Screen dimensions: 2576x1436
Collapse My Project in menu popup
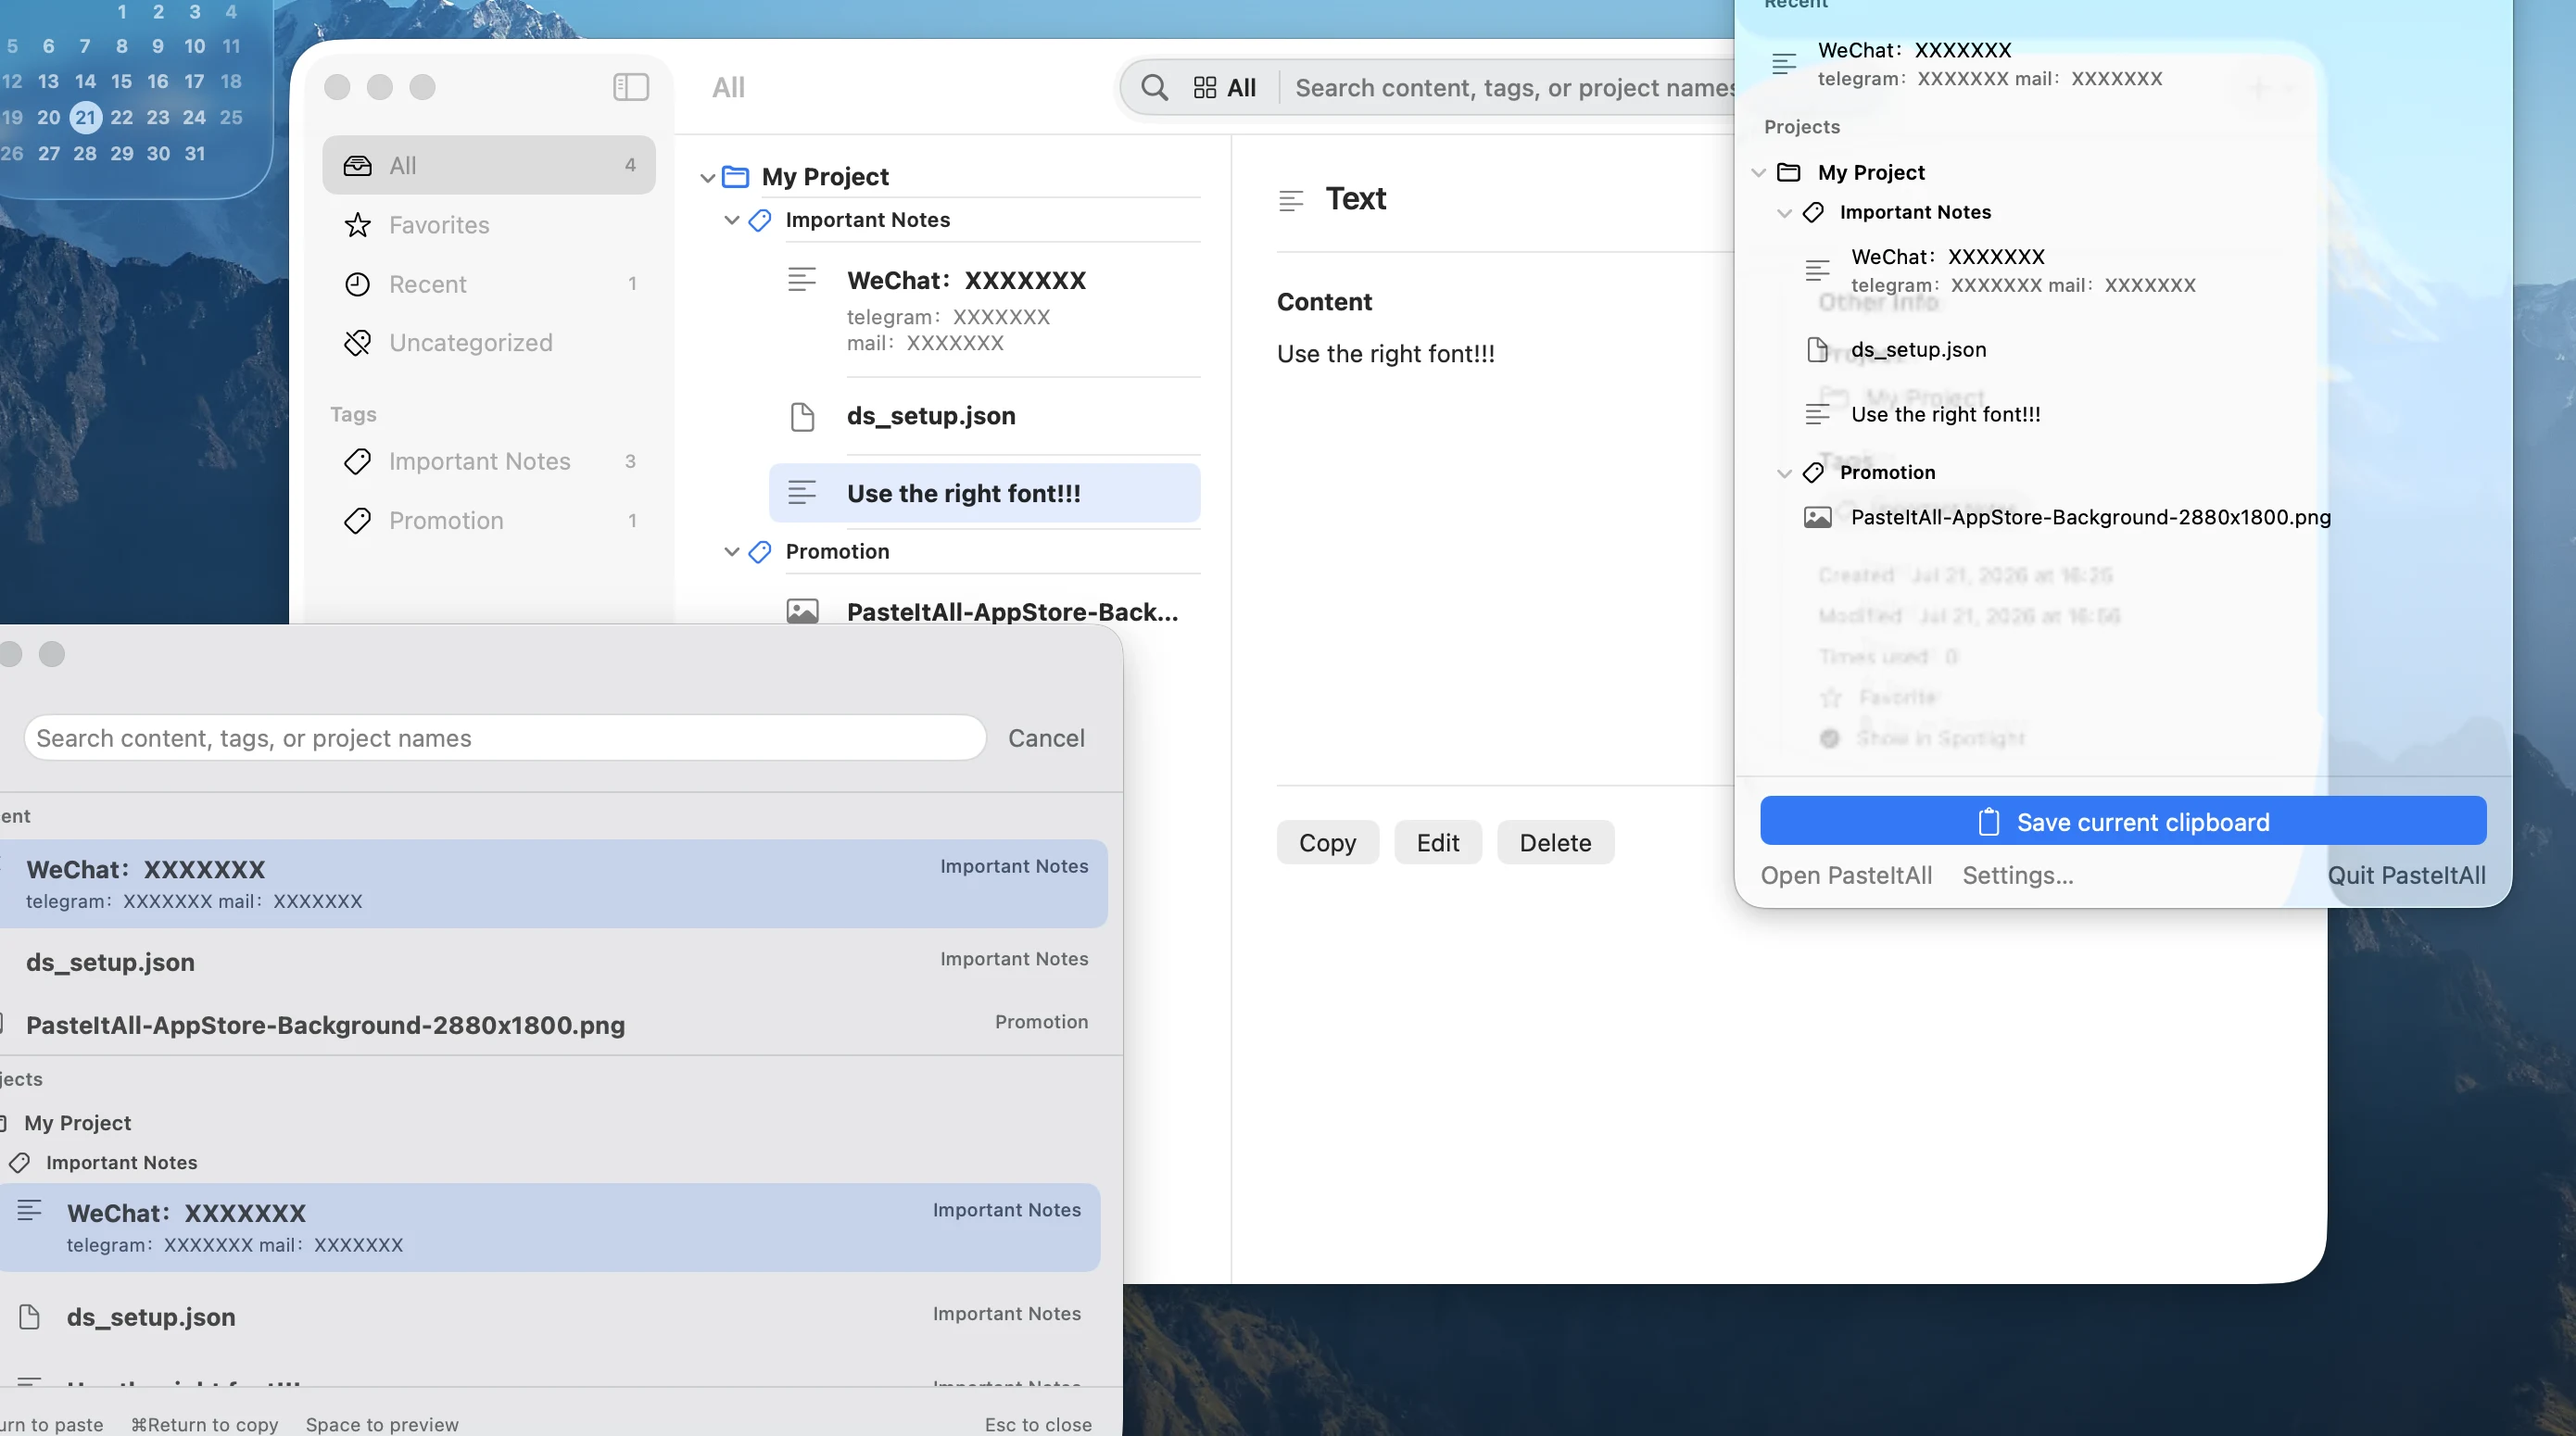[x=1758, y=172]
